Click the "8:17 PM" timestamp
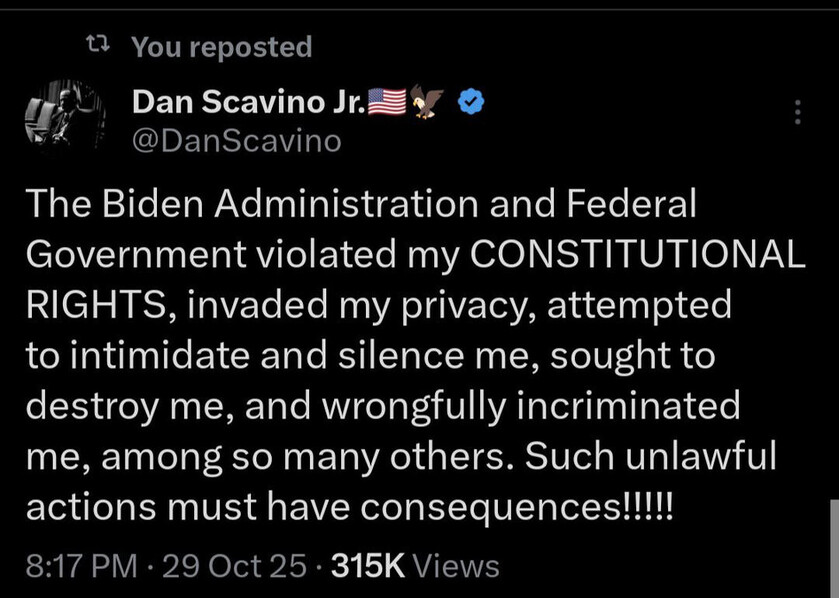 click(80, 566)
